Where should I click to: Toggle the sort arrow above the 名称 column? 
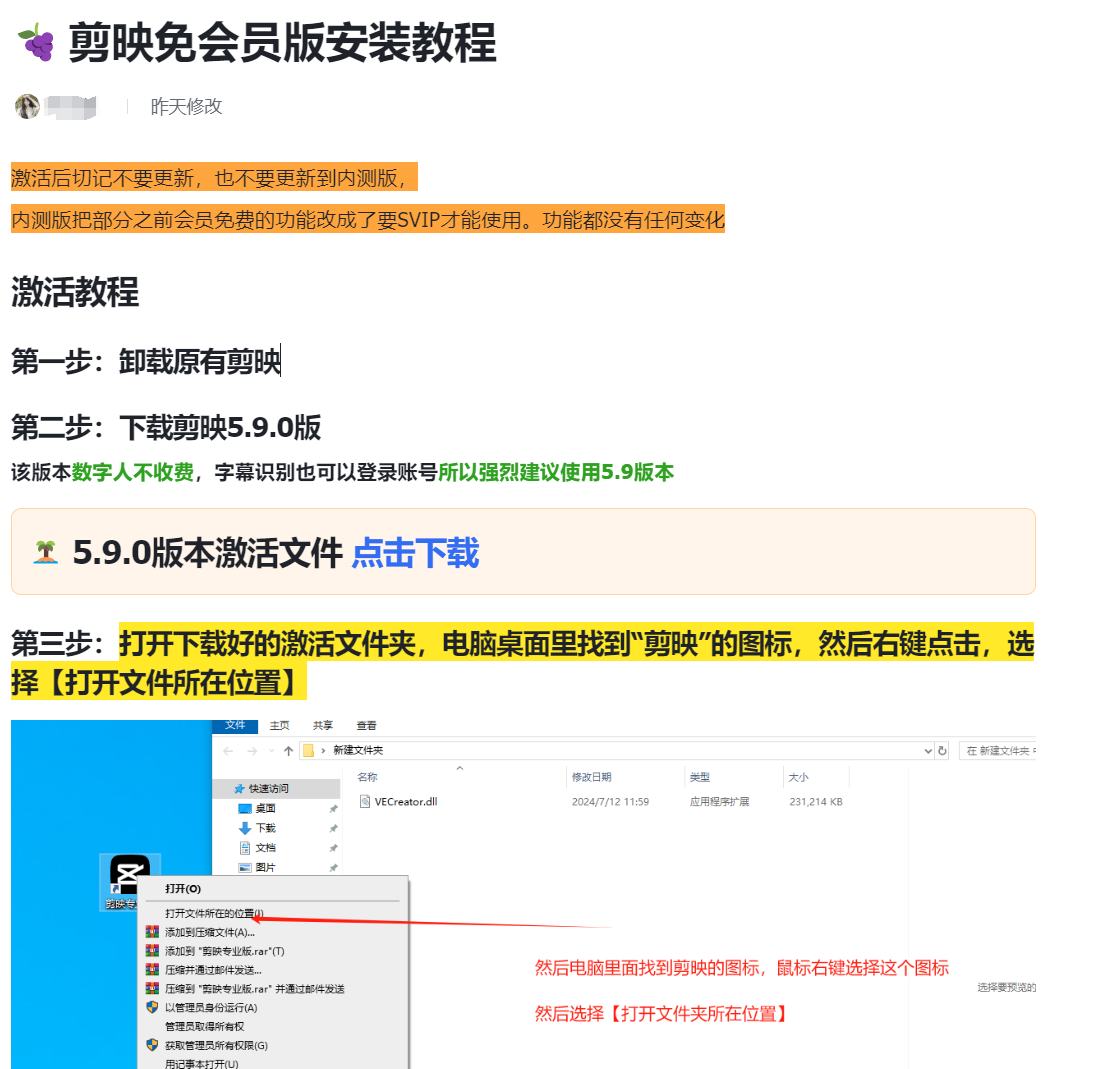pyautogui.click(x=460, y=768)
